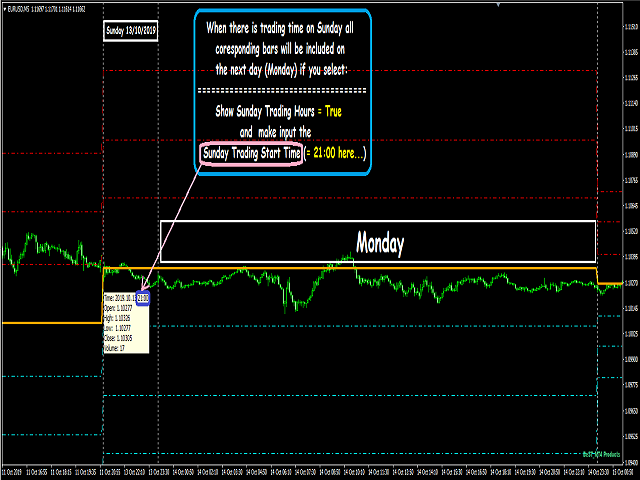Click the EURUSD,M5 chart title text
The width and height of the screenshot is (640, 480).
pos(45,9)
